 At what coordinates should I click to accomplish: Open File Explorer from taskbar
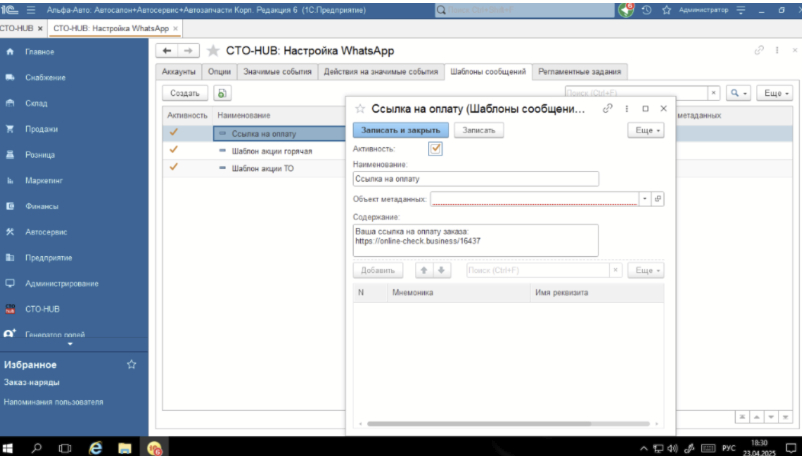[125, 448]
